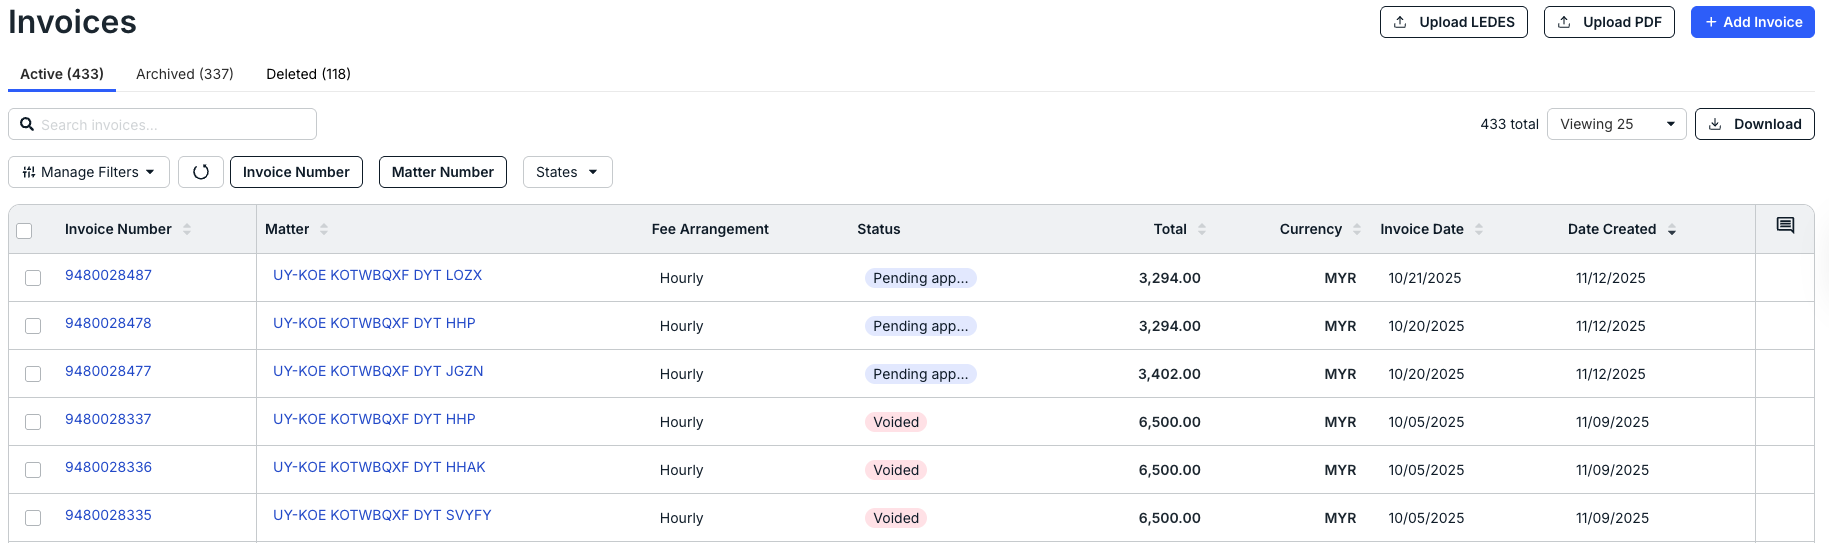Click the Upload LEDES button

coord(1453,22)
